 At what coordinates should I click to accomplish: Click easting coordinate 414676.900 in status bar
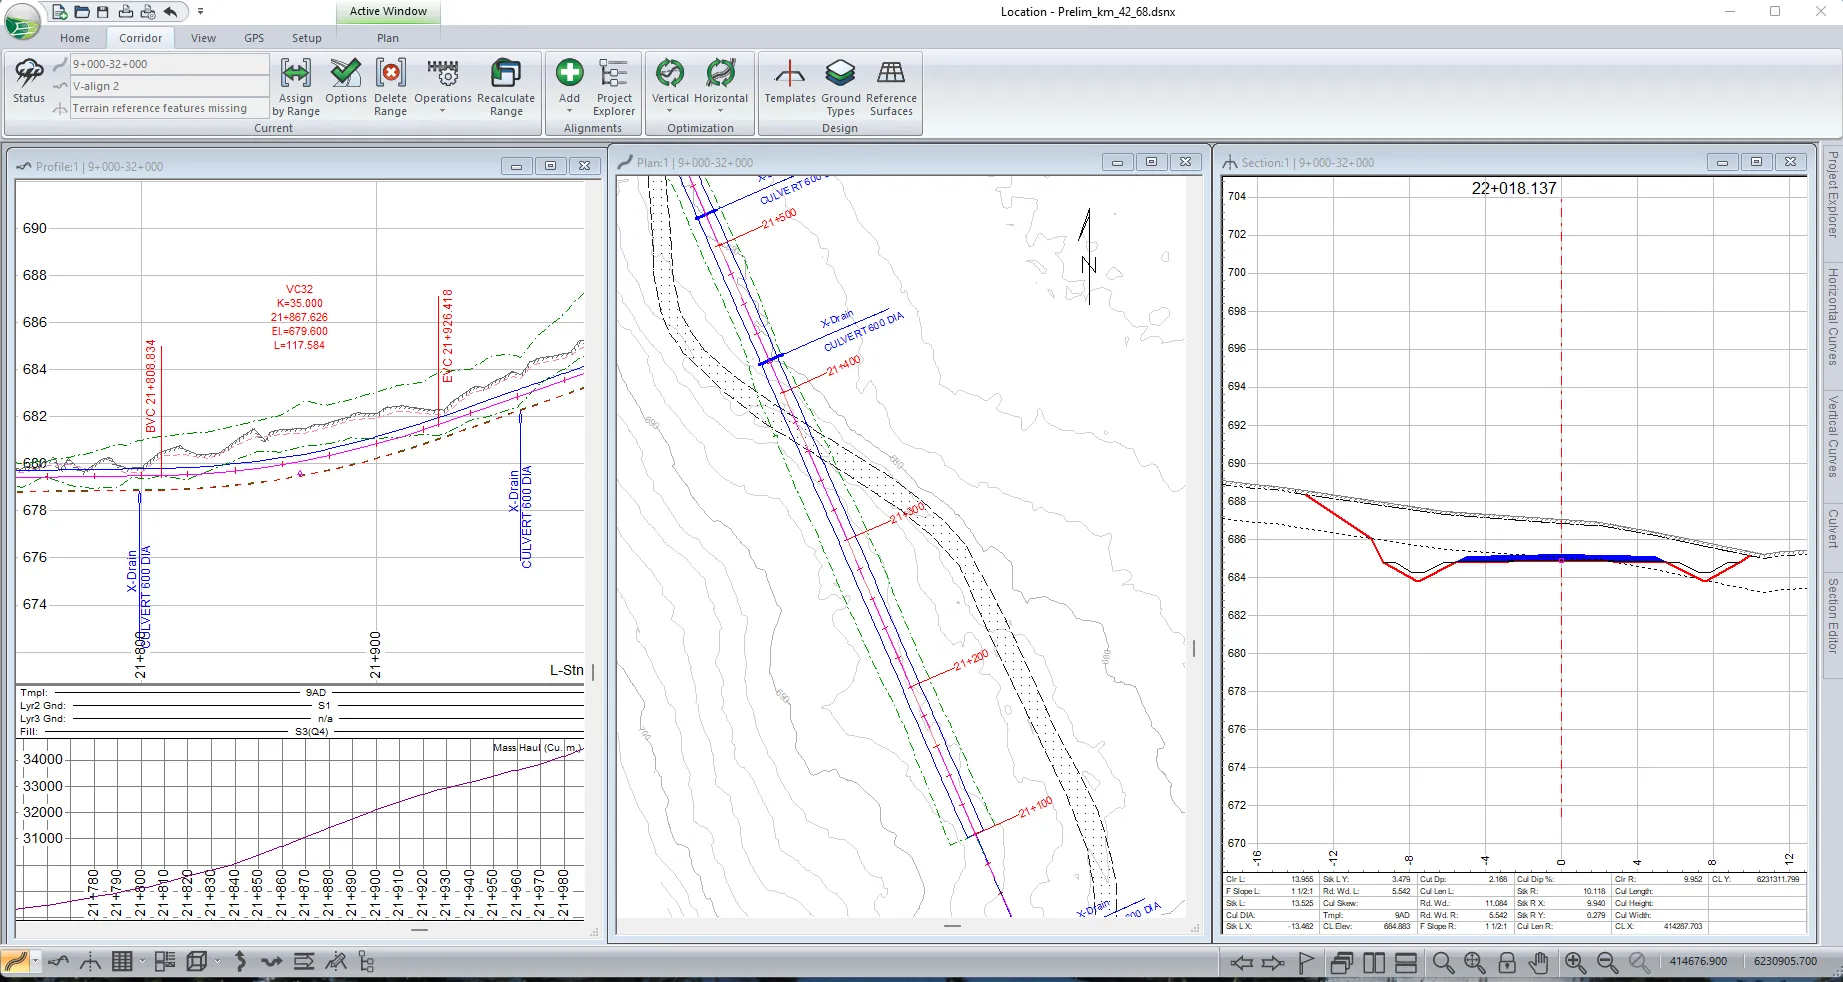pos(1698,961)
